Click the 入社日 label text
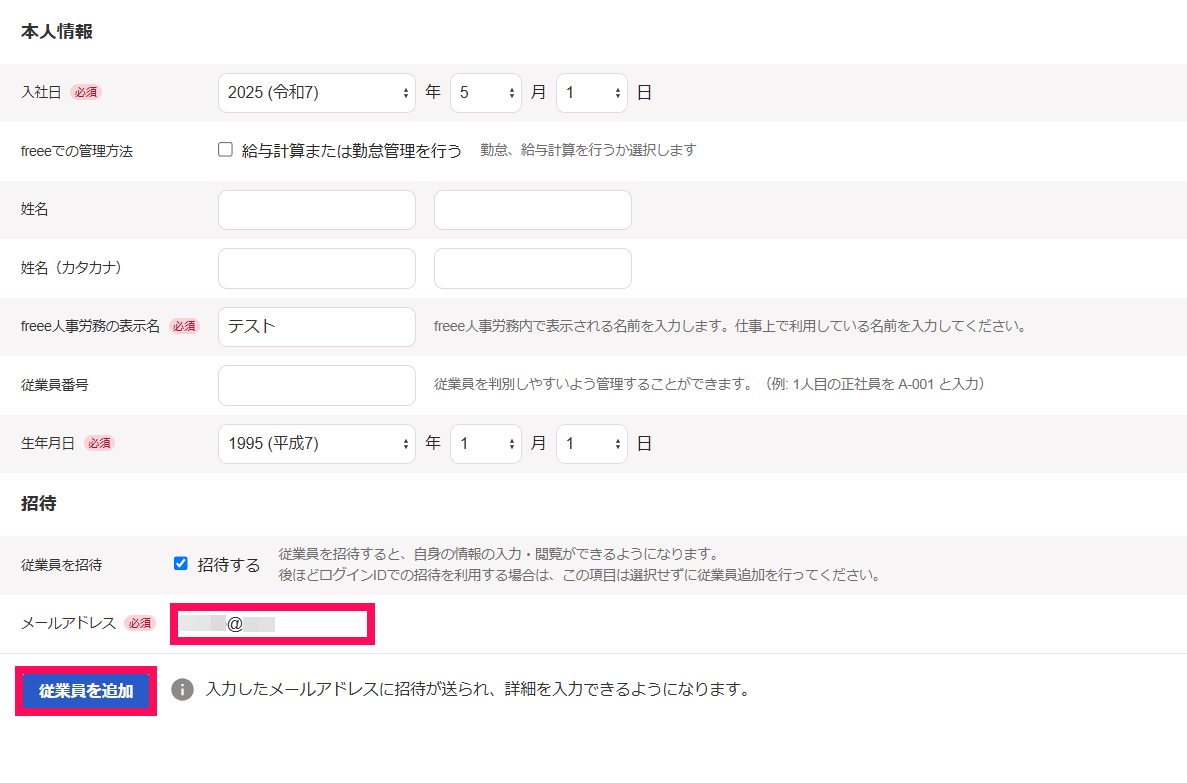Screen dimensions: 1187x783 (x=41, y=92)
